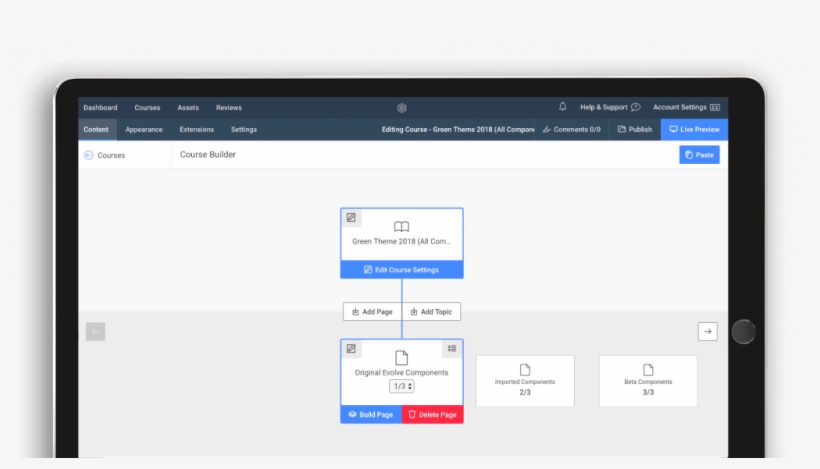Click the right arrow to scroll pages forward

[708, 331]
